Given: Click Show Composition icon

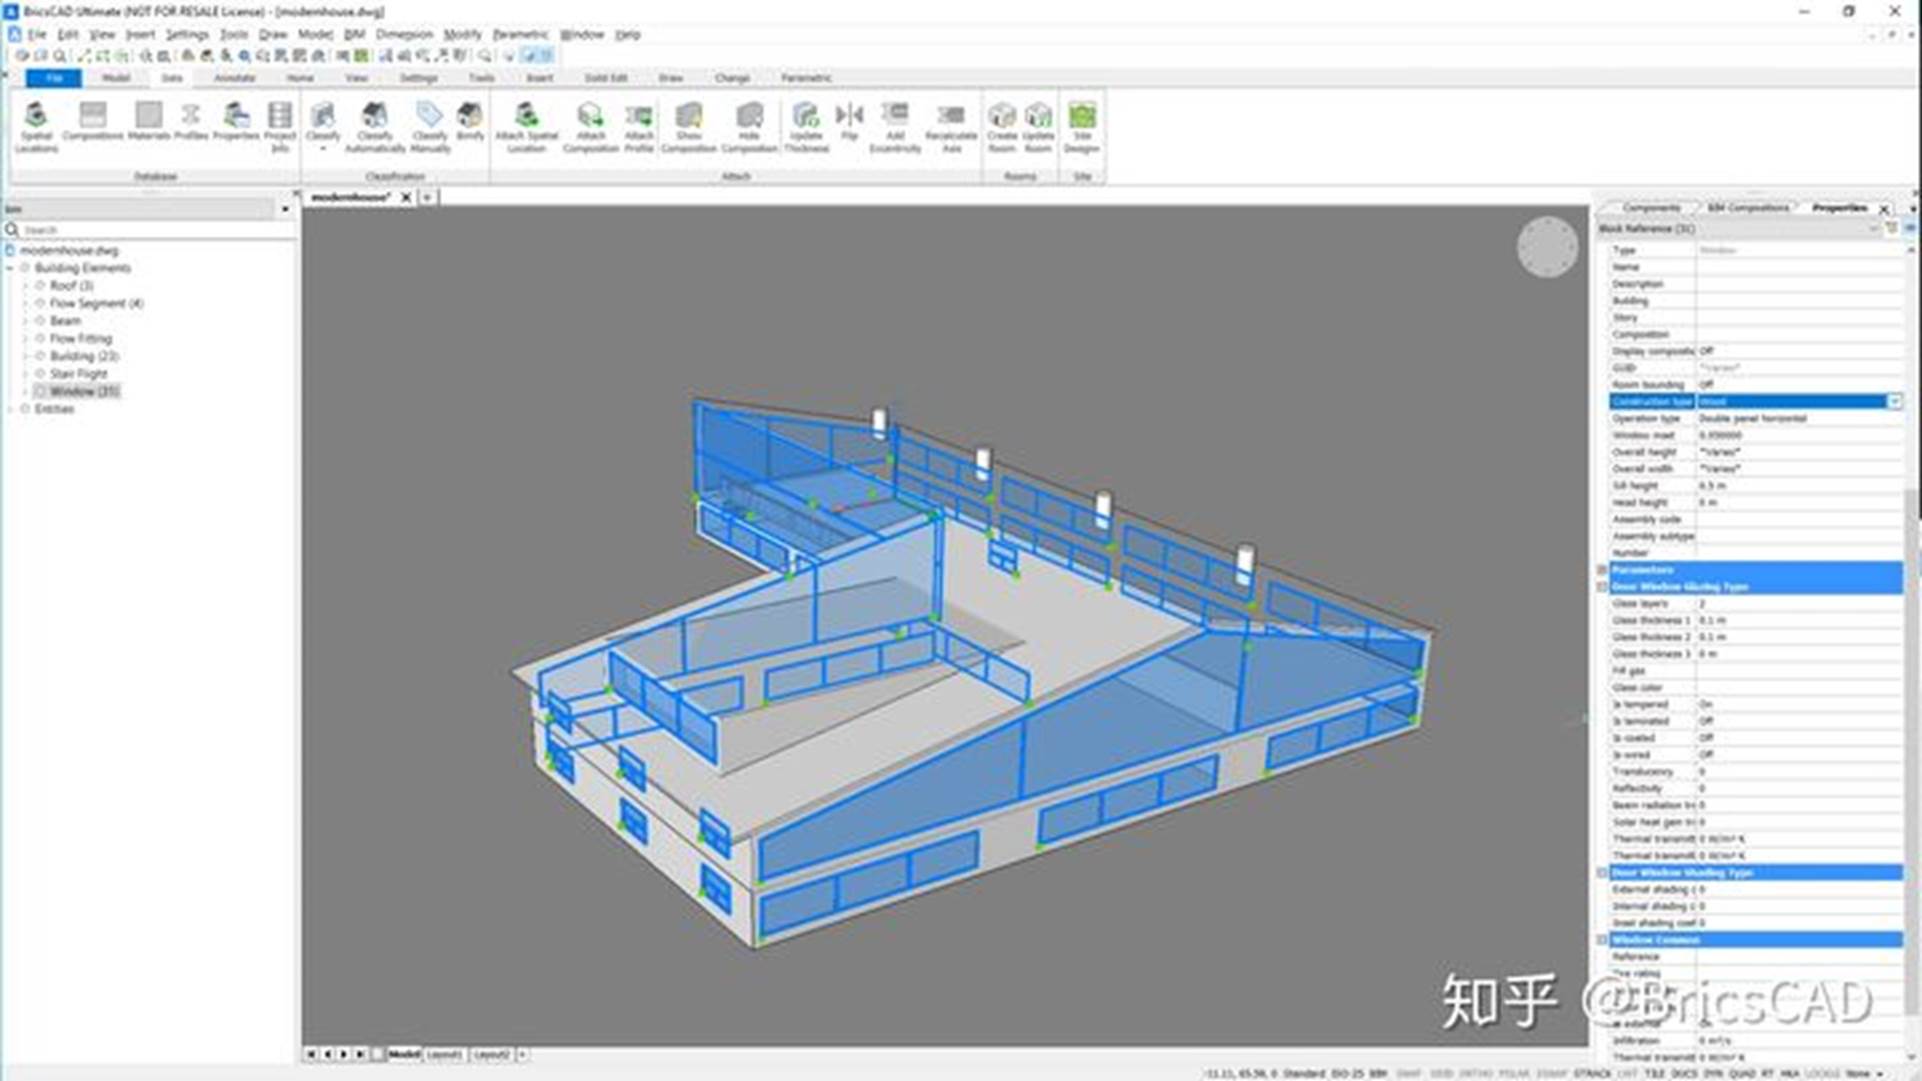Looking at the screenshot, I should tap(689, 126).
